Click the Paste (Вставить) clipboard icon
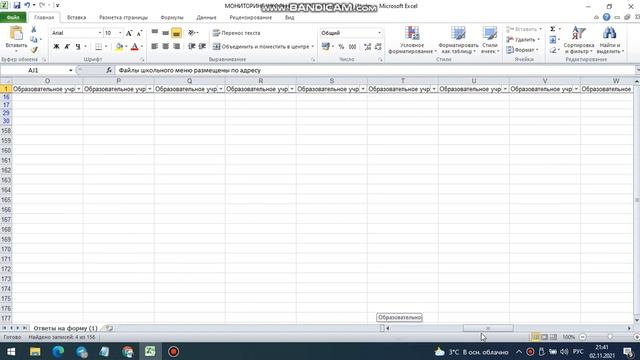Viewport: 640px width, 360px height. tap(16, 33)
